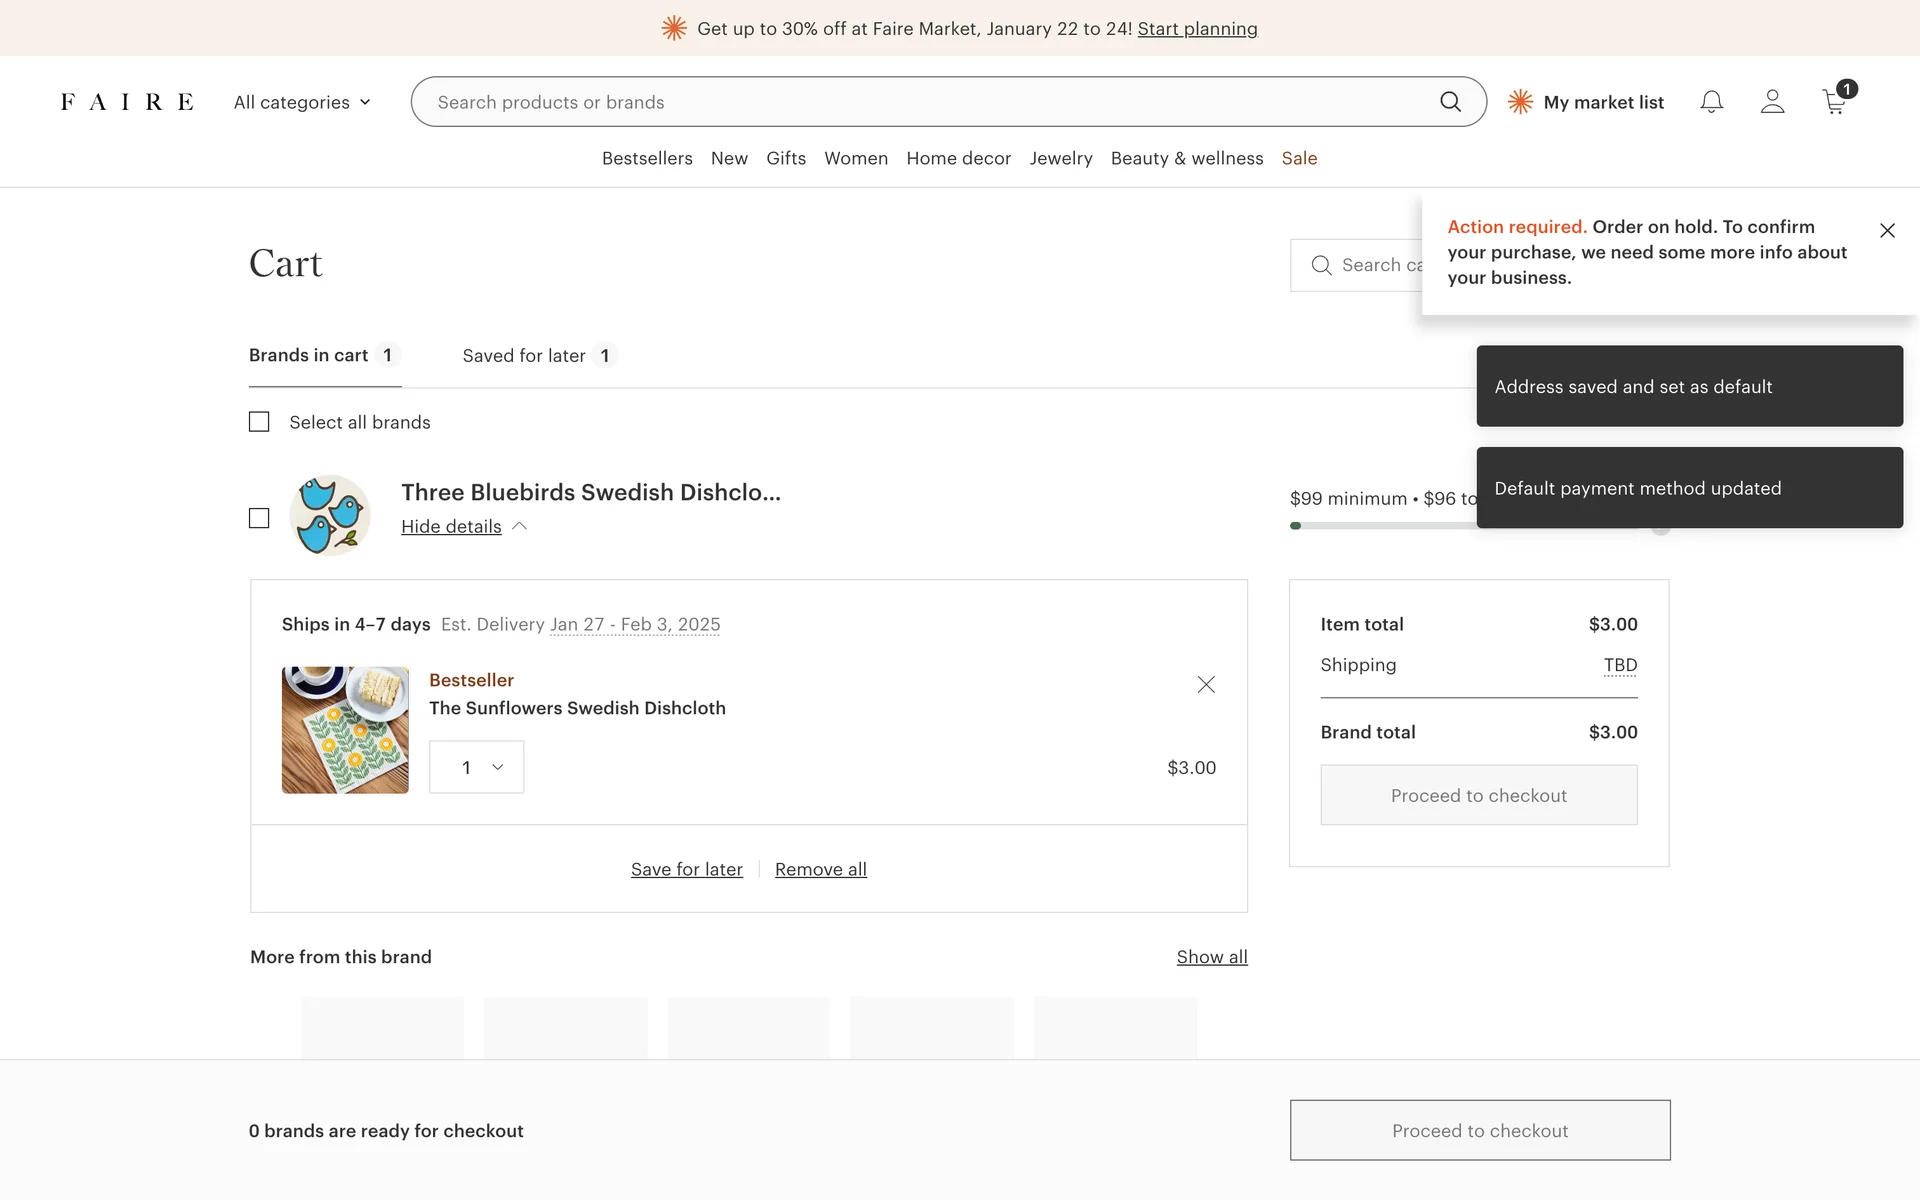Open the All categories dropdown
1920x1200 pixels.
[x=302, y=102]
